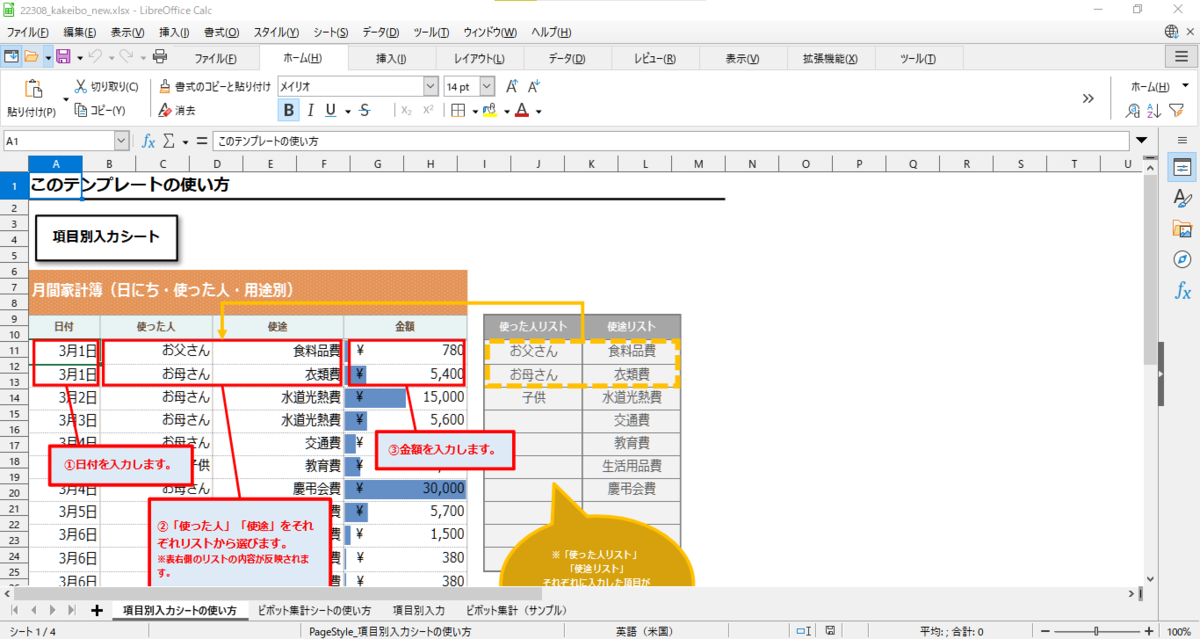1200x639 pixels.
Task: Open the 書式(O) menu
Action: 220,33
